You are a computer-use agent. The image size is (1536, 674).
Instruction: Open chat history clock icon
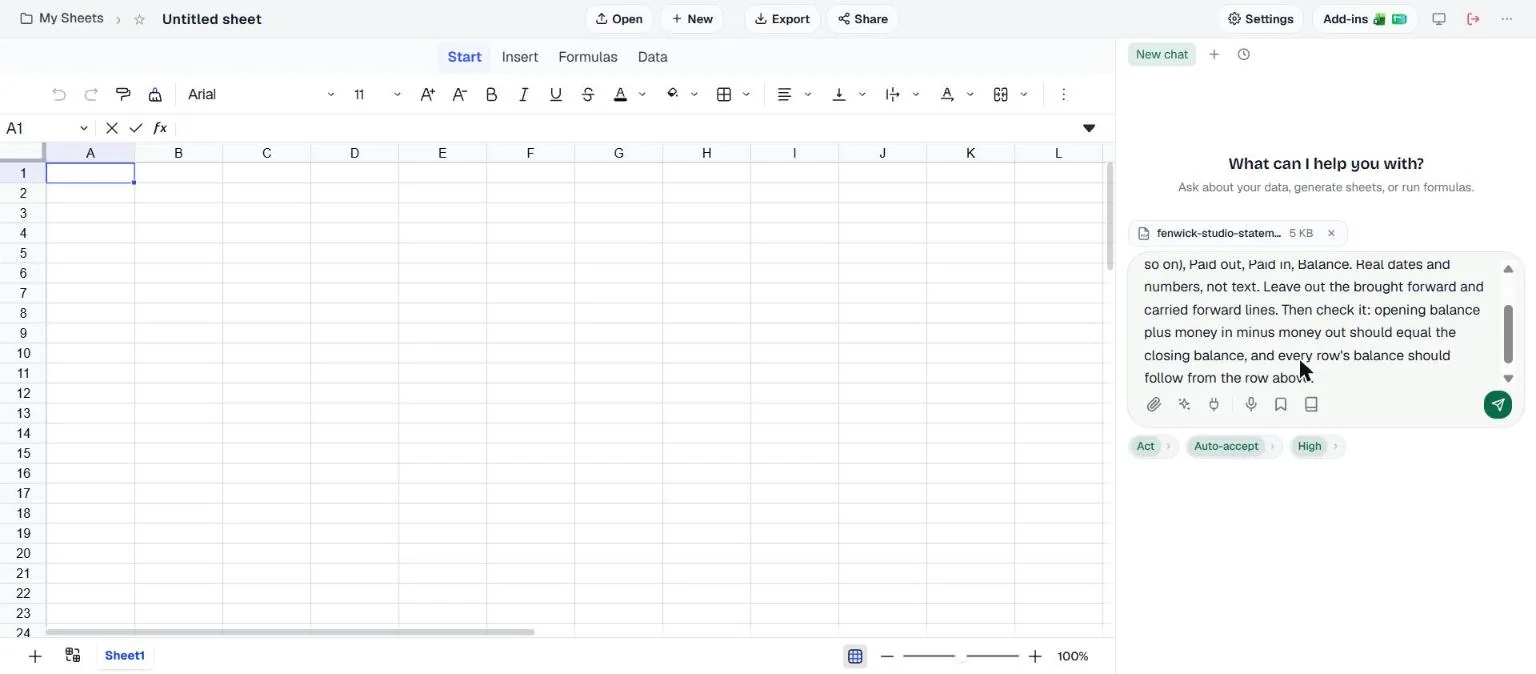pos(1244,55)
